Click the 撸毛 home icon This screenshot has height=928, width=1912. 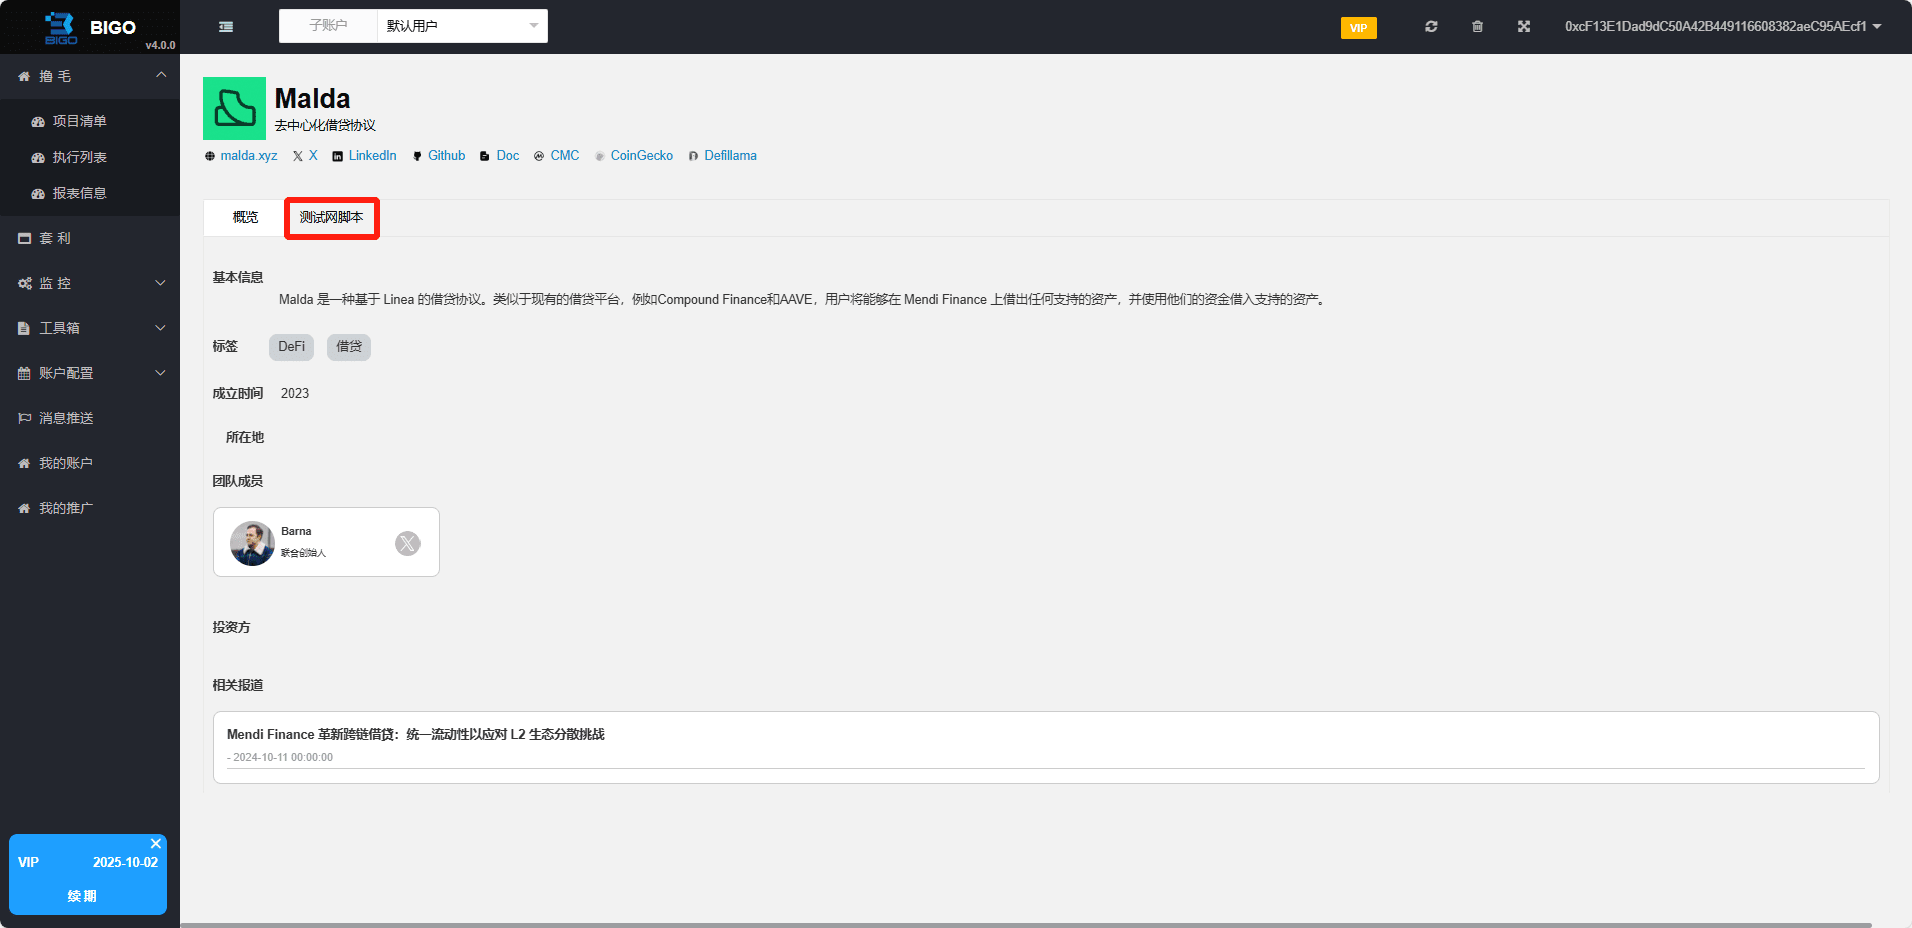coord(24,76)
